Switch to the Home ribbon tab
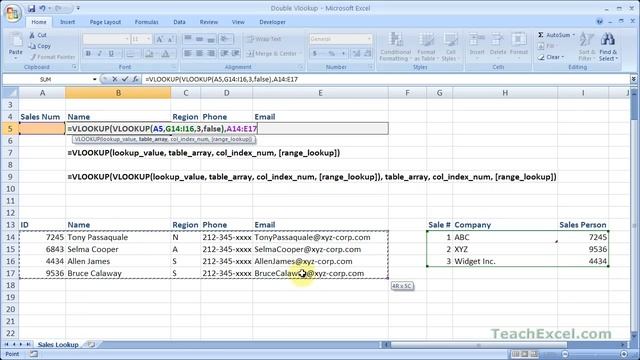 coord(39,22)
